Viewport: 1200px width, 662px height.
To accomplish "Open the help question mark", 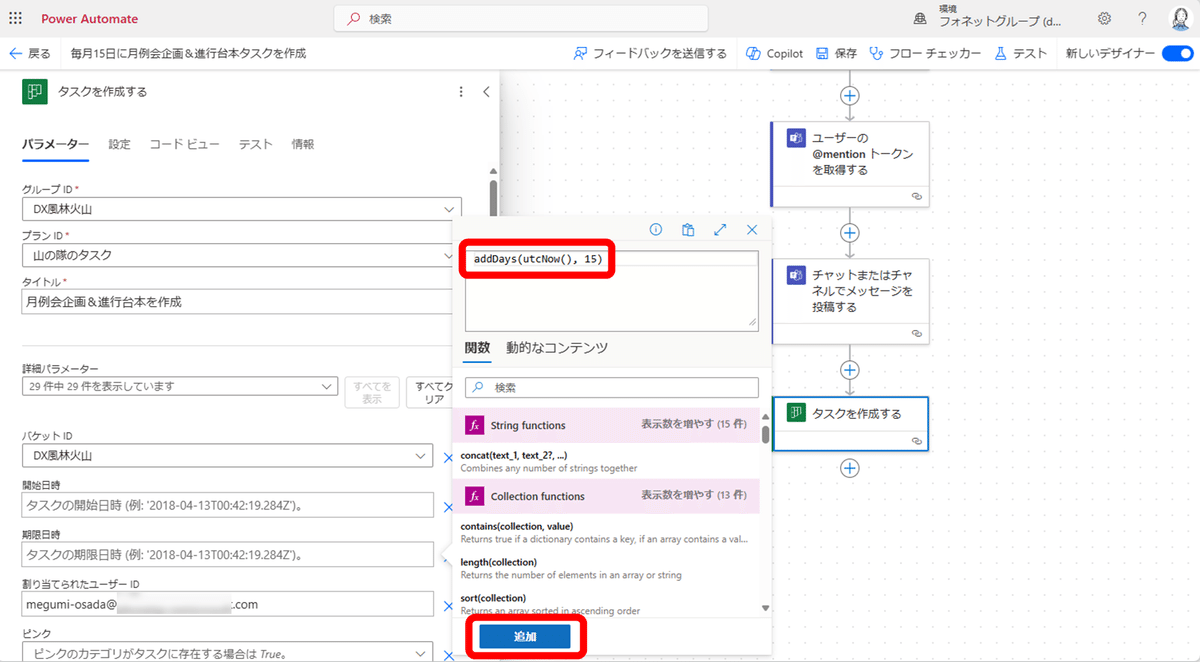I will tap(1143, 19).
